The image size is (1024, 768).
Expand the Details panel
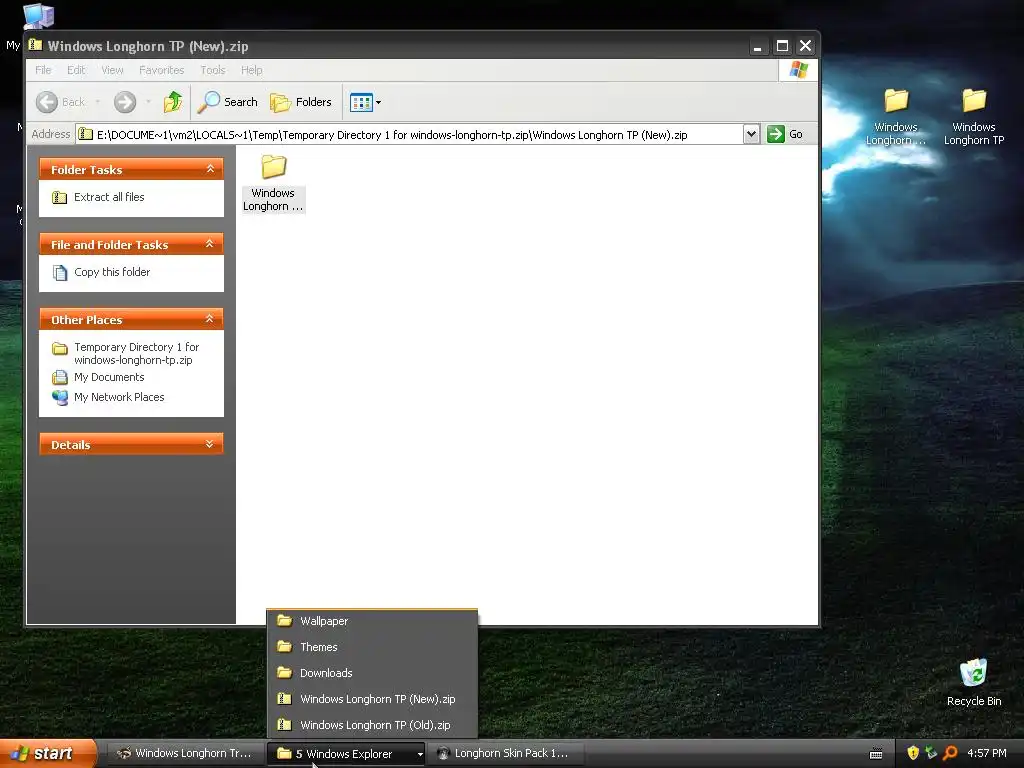210,444
